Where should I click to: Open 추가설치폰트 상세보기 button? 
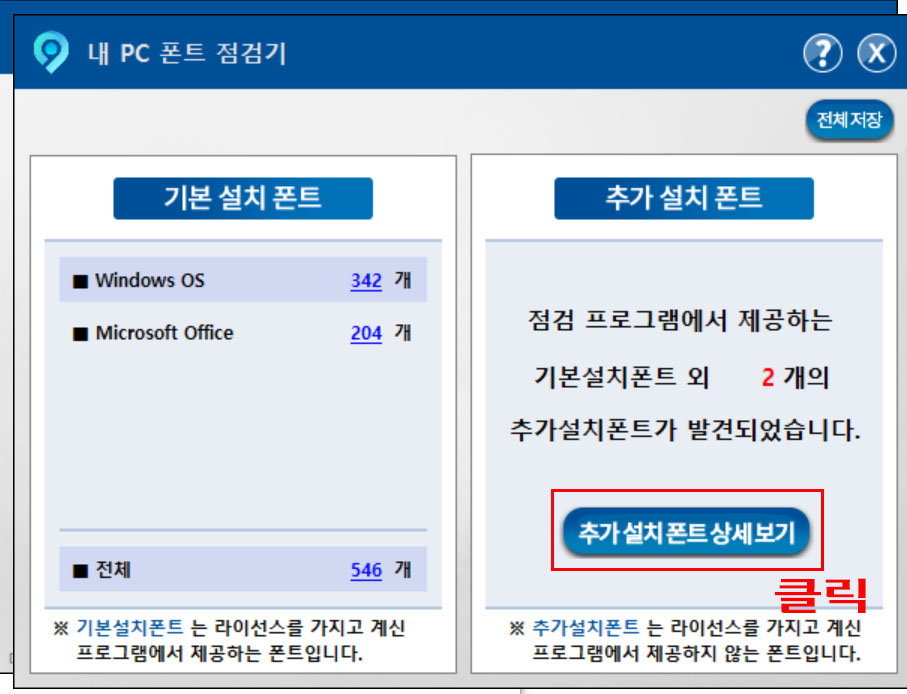click(x=686, y=532)
